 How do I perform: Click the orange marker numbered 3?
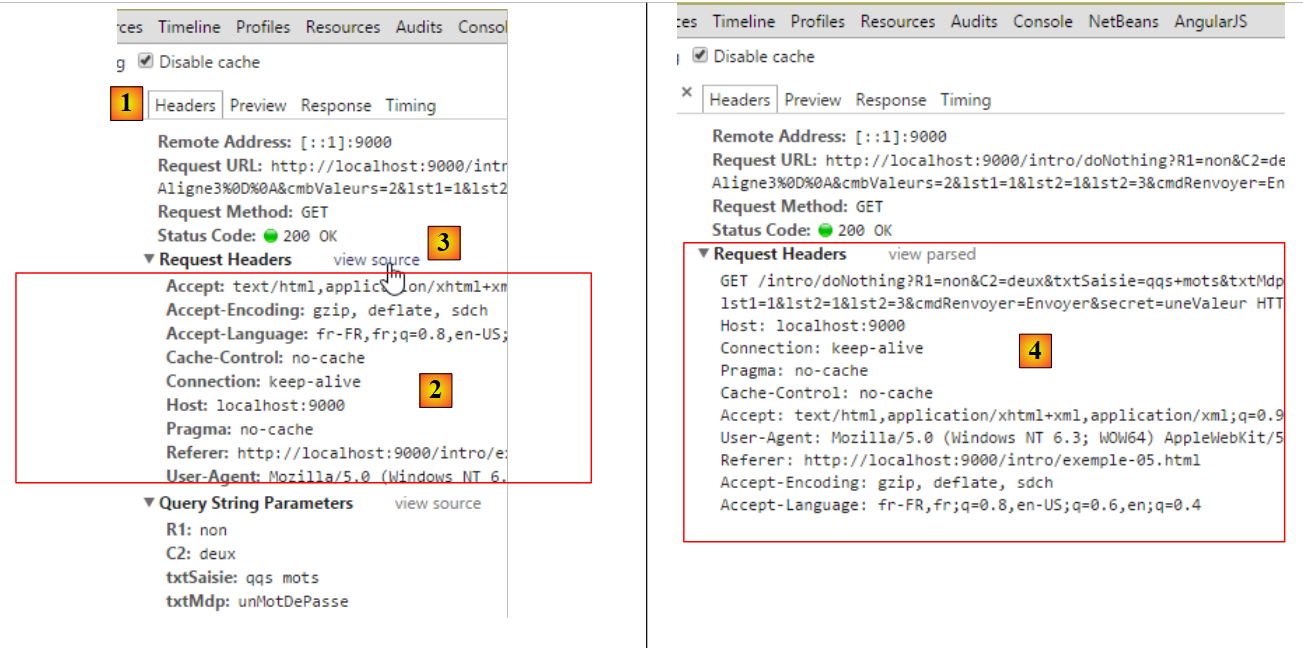click(x=444, y=242)
